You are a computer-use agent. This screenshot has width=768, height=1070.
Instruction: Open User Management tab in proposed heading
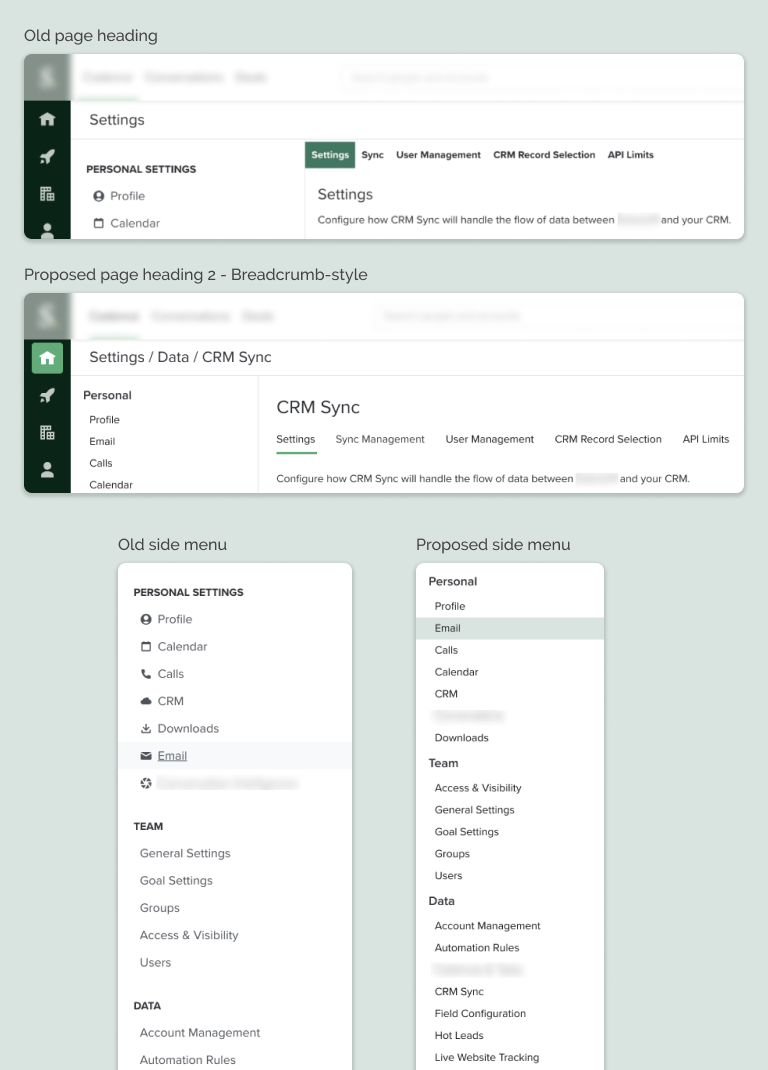tap(489, 439)
